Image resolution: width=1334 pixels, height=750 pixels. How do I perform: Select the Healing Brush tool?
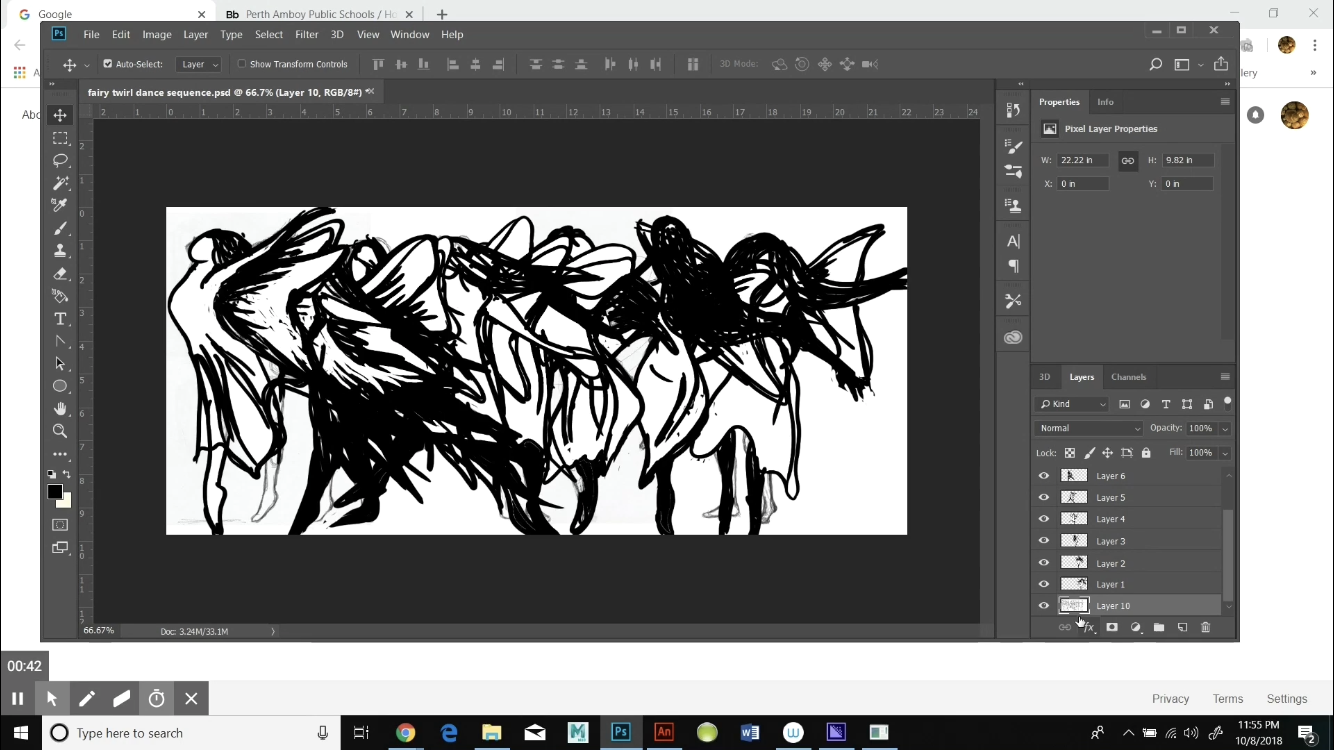(60, 205)
